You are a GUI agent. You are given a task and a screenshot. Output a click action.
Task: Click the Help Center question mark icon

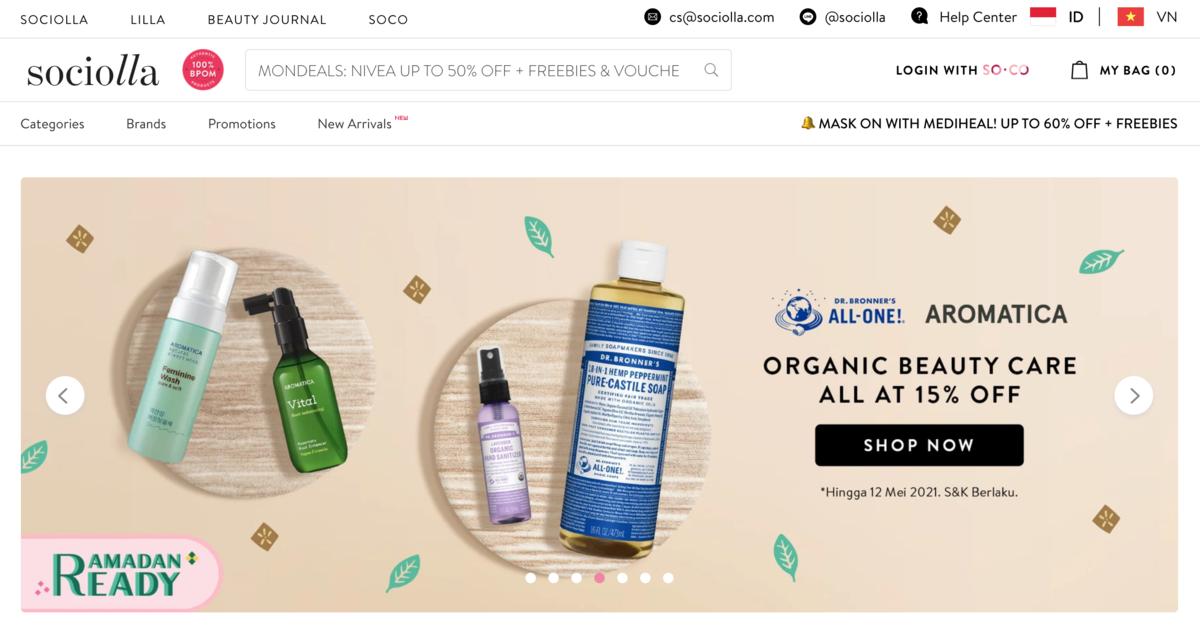920,17
